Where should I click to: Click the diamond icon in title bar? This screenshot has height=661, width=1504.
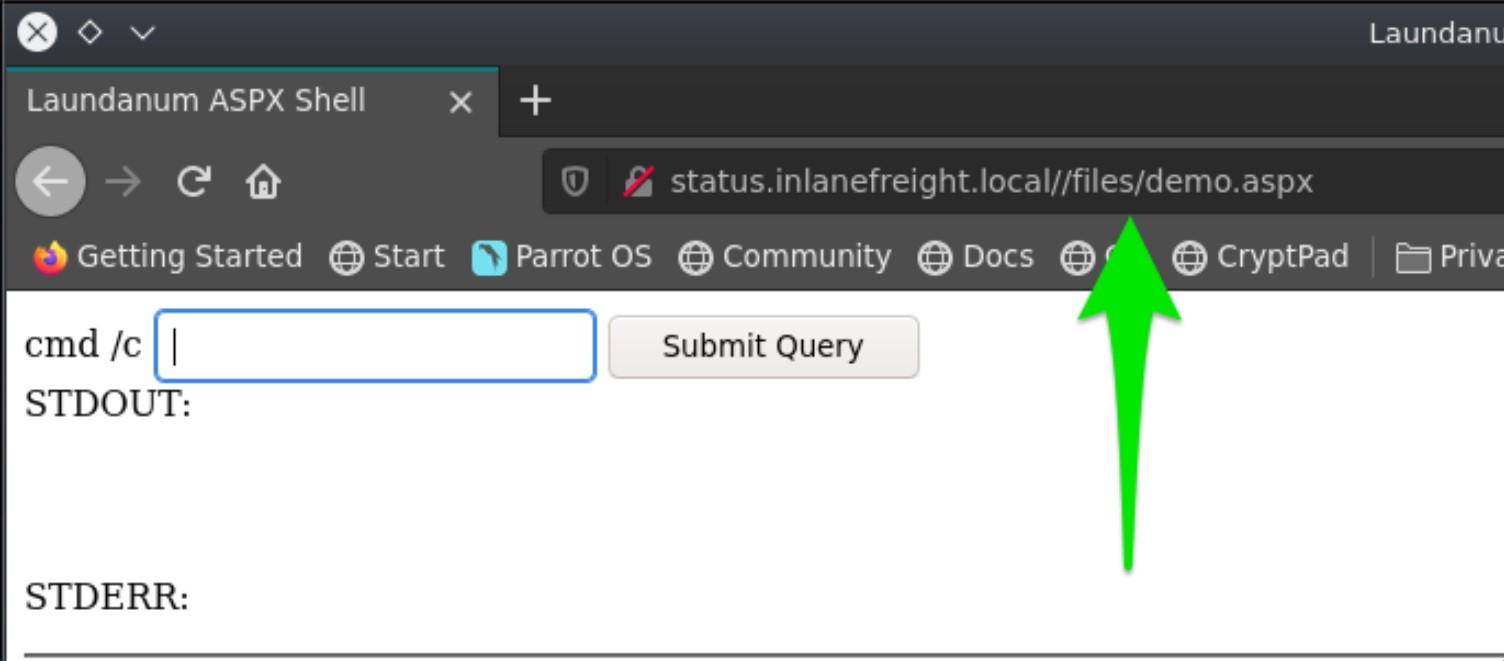pos(90,33)
